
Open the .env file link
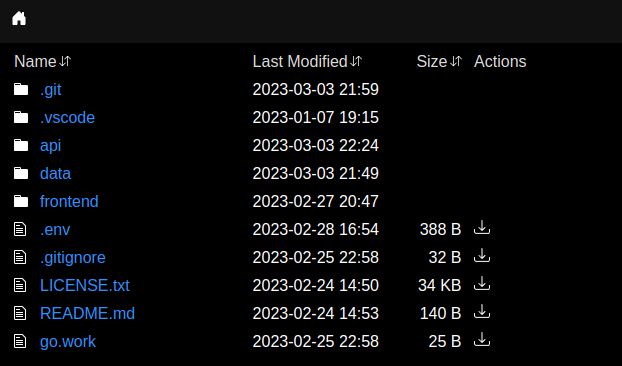point(55,230)
